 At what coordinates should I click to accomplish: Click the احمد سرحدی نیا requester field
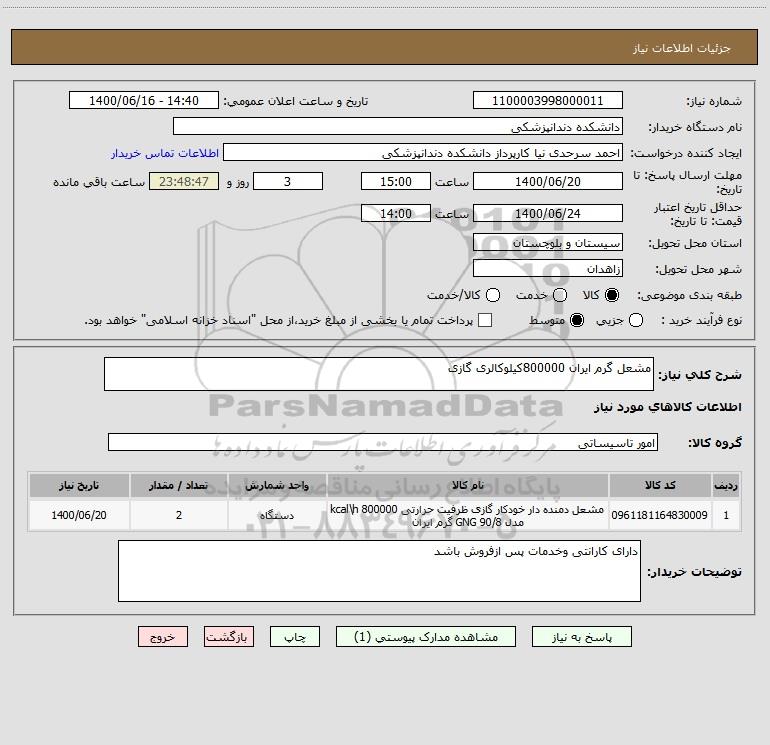(x=423, y=153)
